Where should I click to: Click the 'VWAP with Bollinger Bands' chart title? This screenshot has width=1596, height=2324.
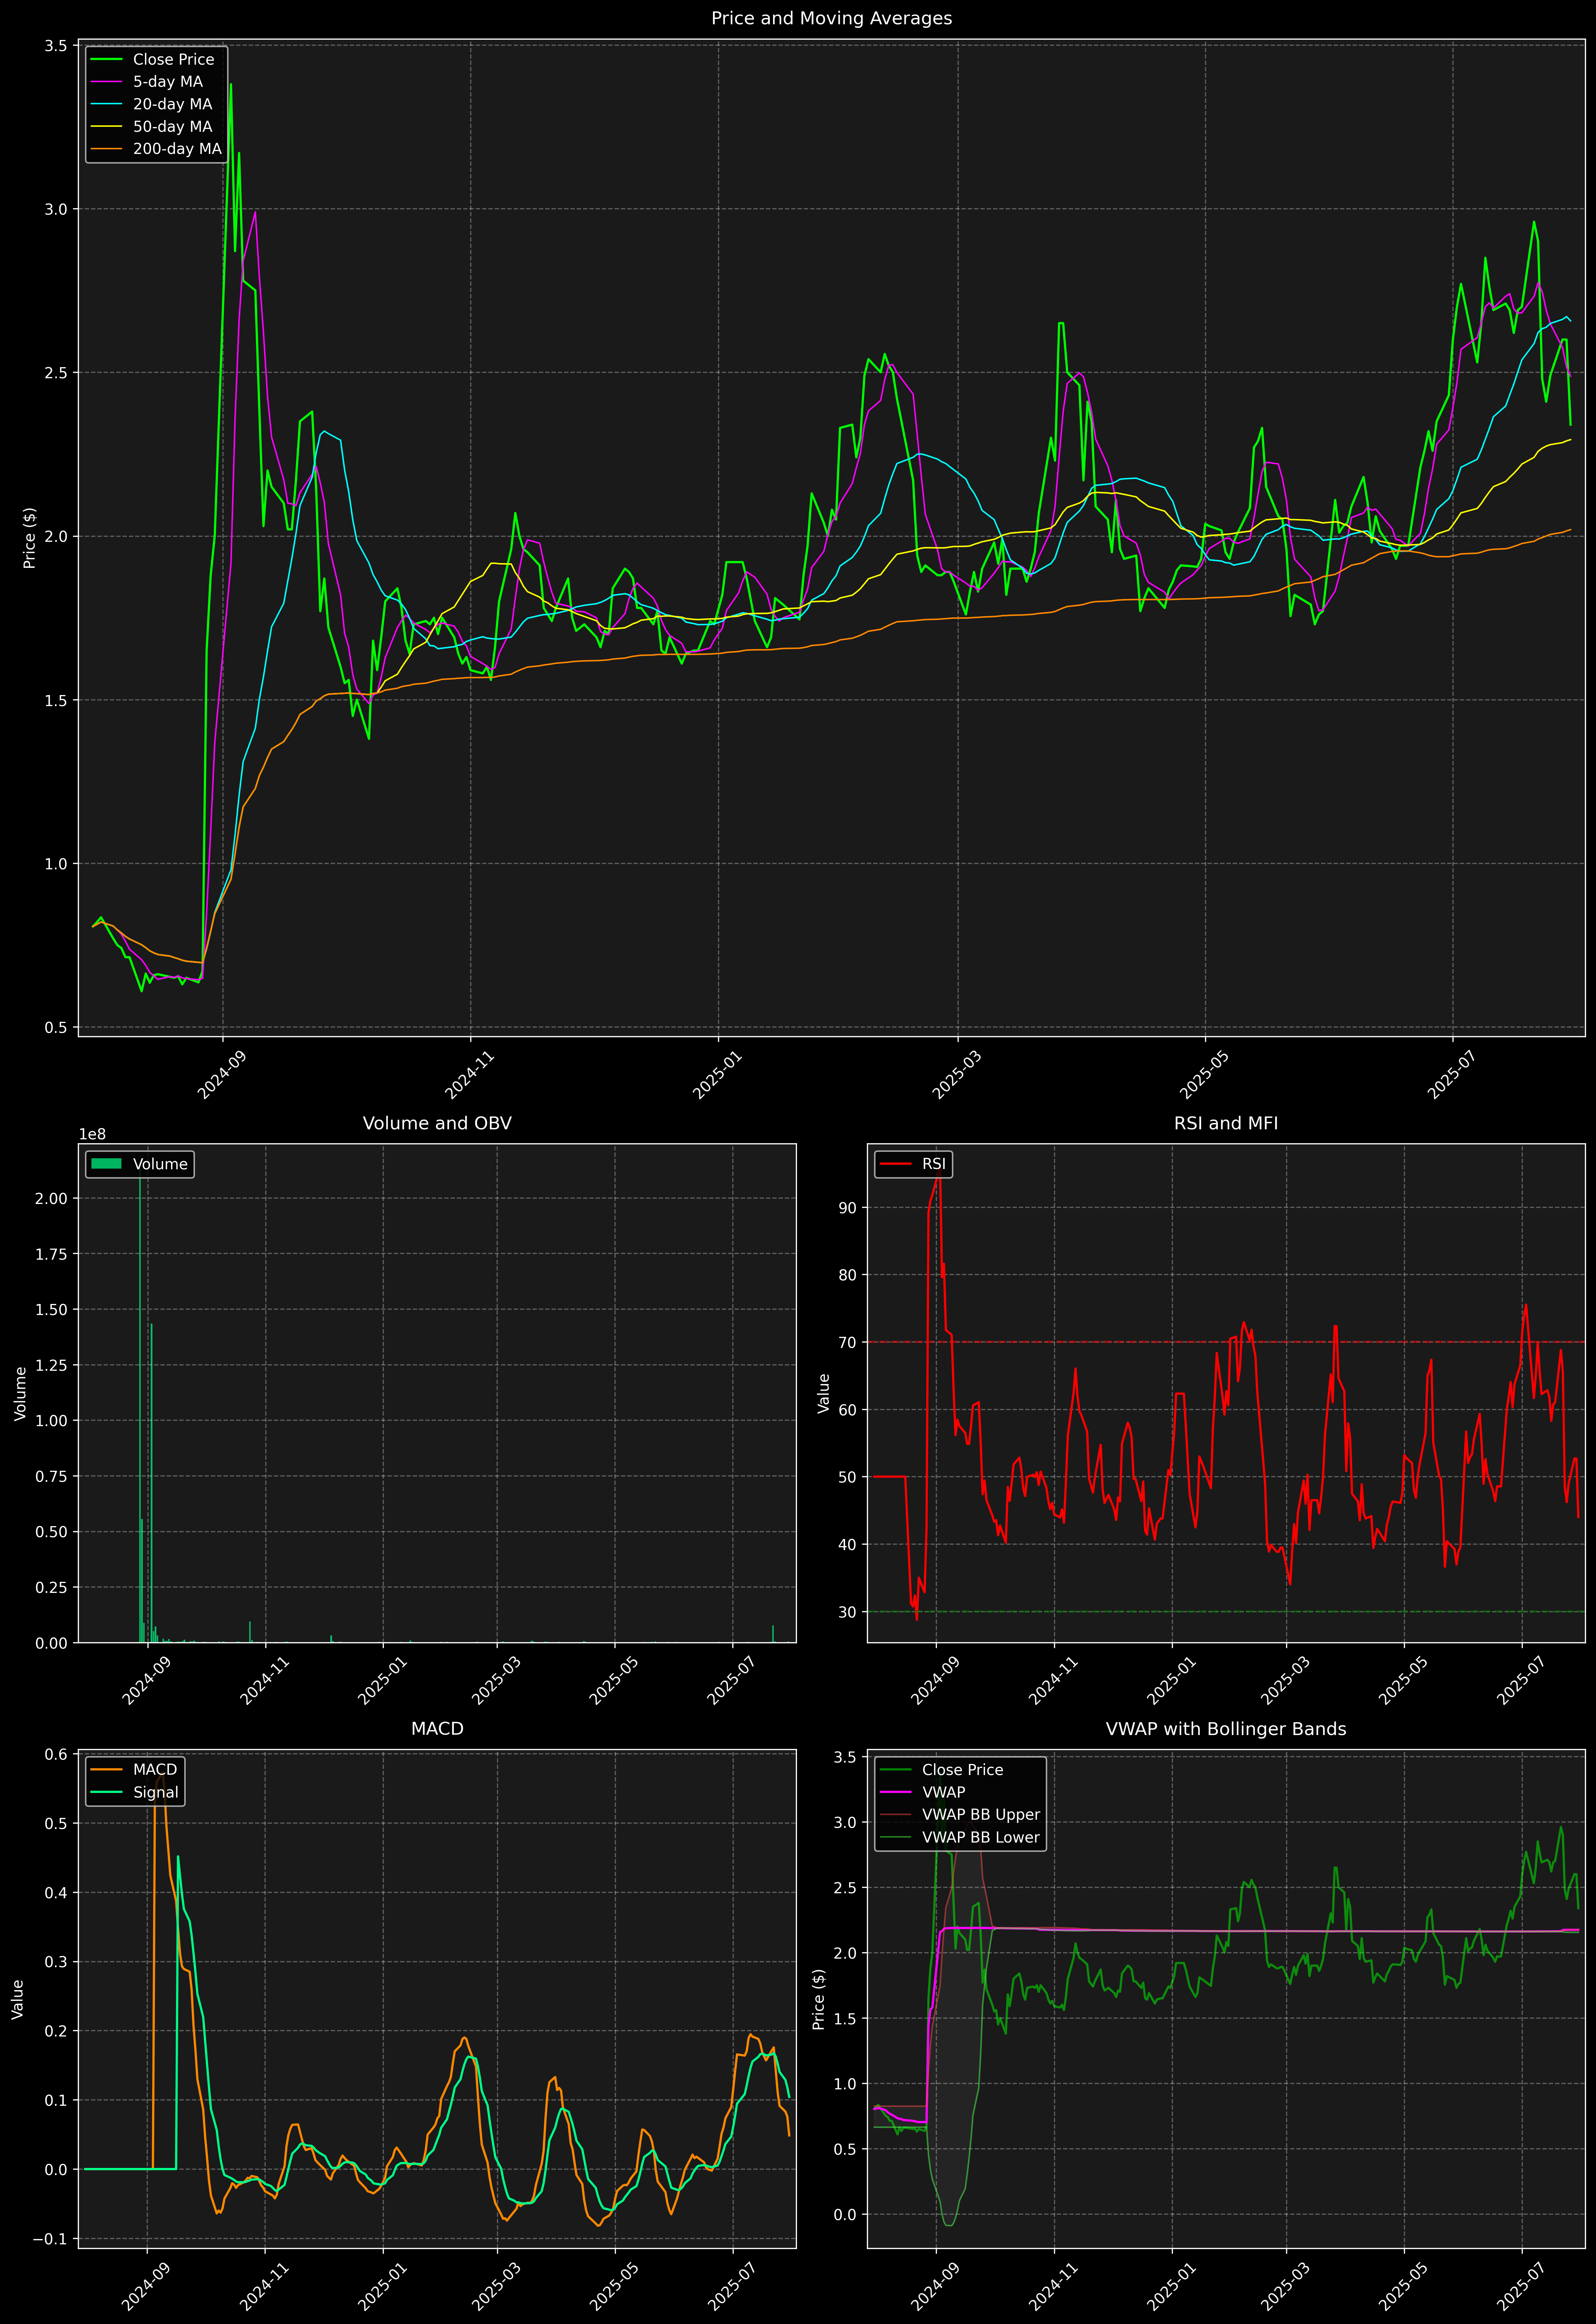coord(1226,1729)
